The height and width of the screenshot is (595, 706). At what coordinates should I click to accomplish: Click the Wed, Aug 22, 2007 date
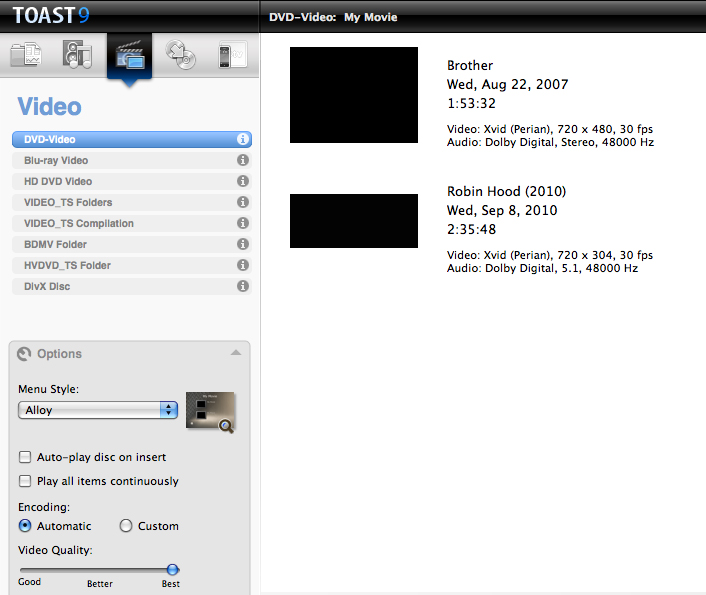point(507,85)
